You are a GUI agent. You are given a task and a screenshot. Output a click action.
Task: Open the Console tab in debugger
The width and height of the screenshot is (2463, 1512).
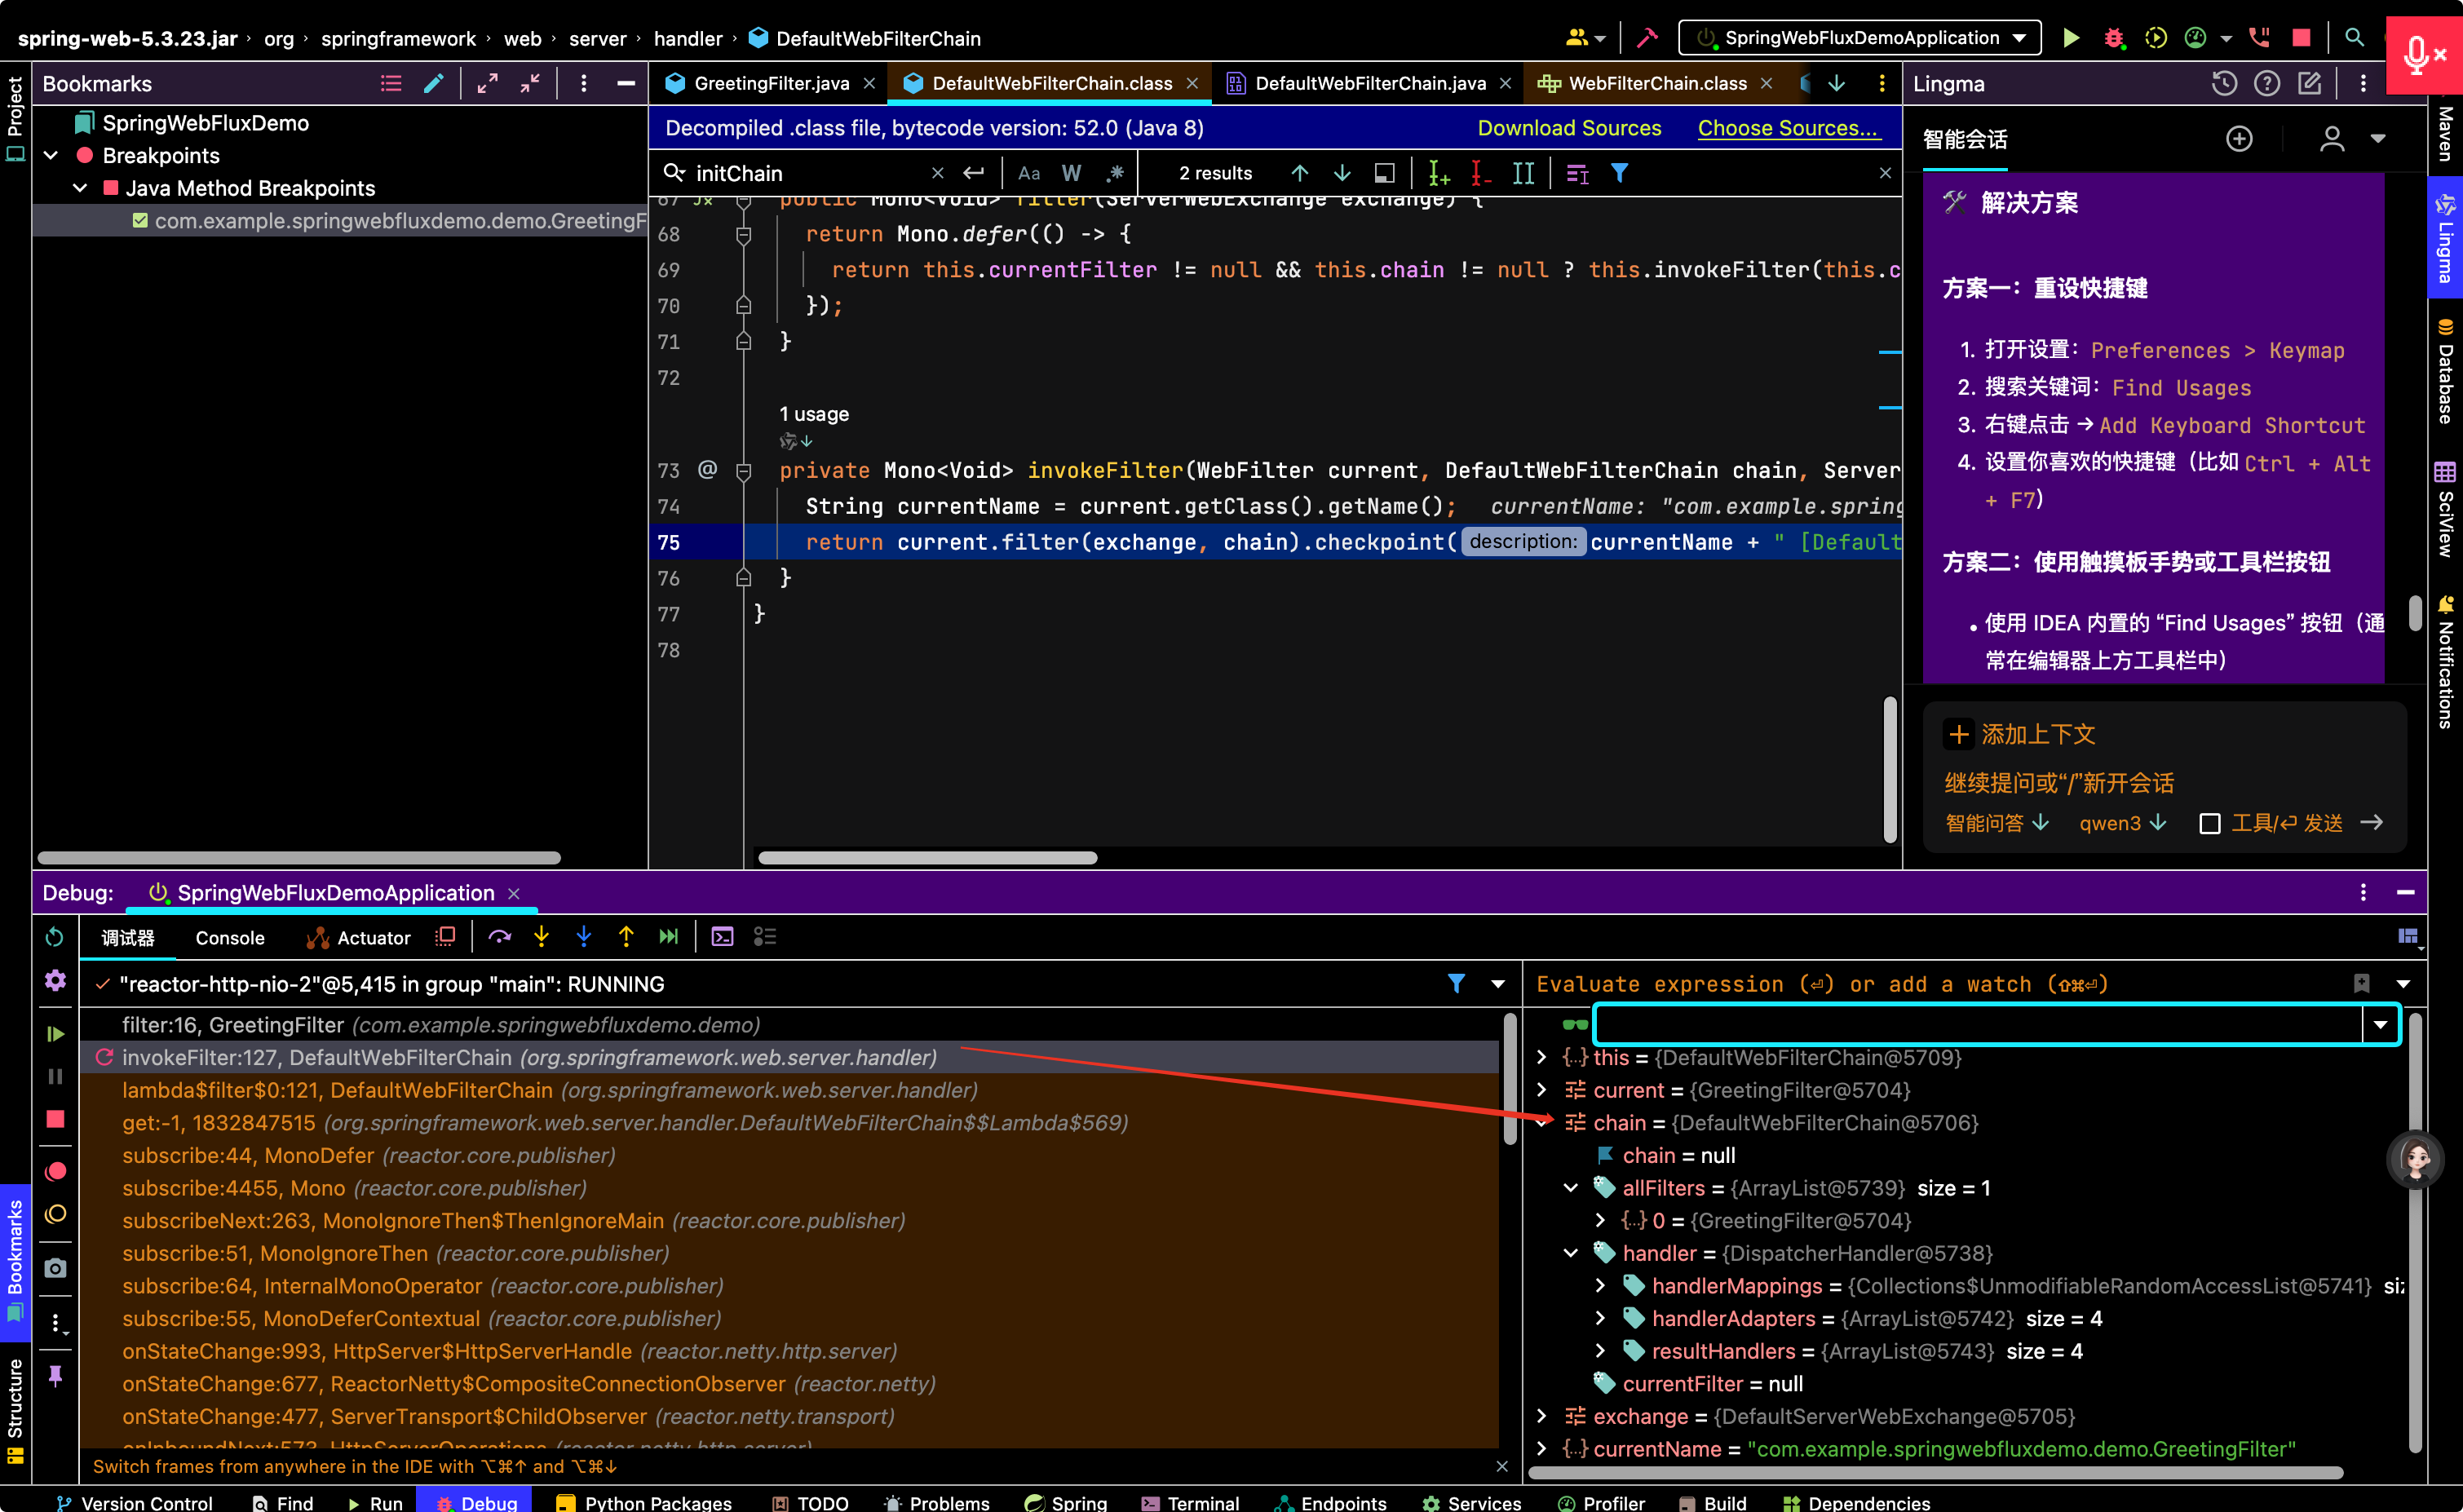pos(230,938)
